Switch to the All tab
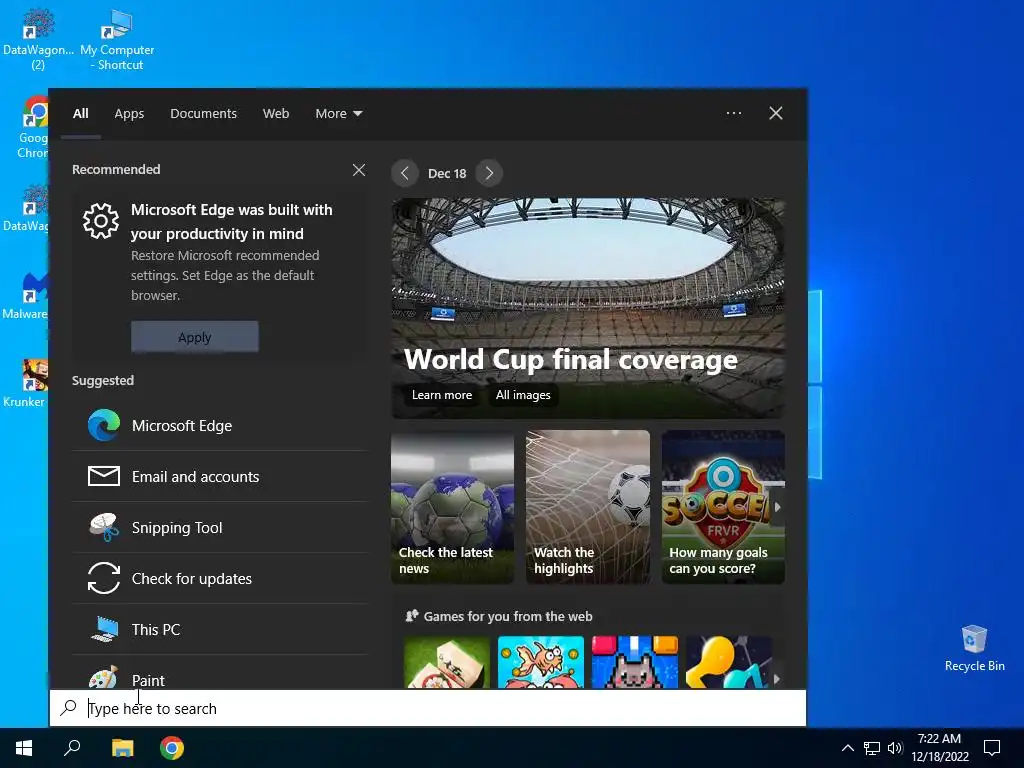Screen dimensions: 1024x768 coord(81,114)
